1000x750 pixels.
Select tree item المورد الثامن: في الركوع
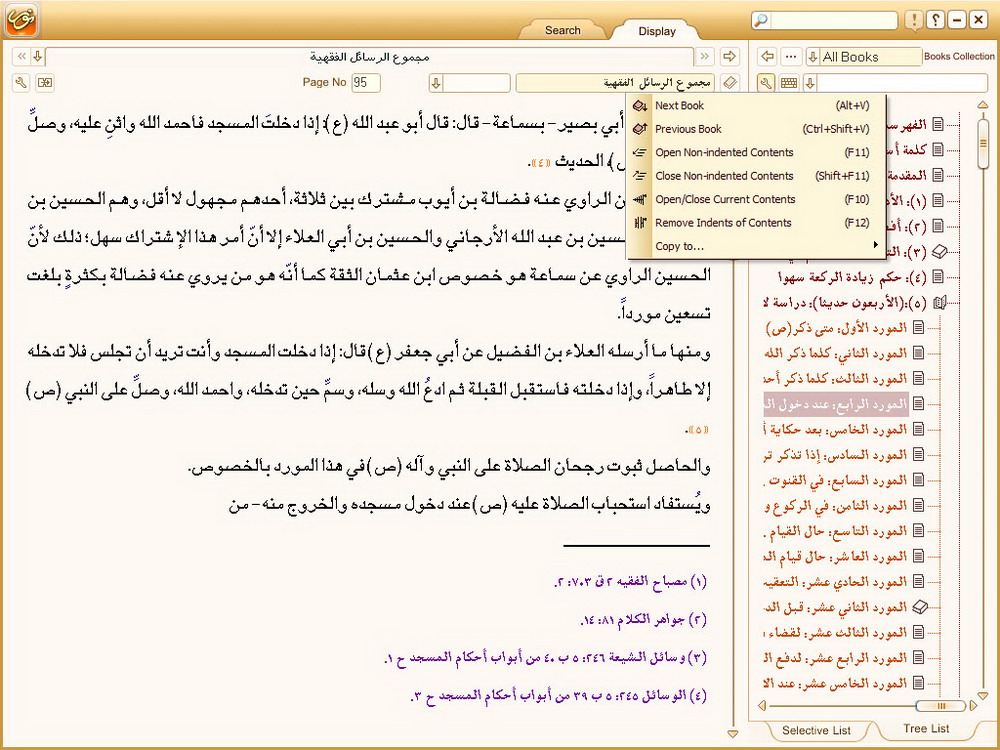pos(835,506)
